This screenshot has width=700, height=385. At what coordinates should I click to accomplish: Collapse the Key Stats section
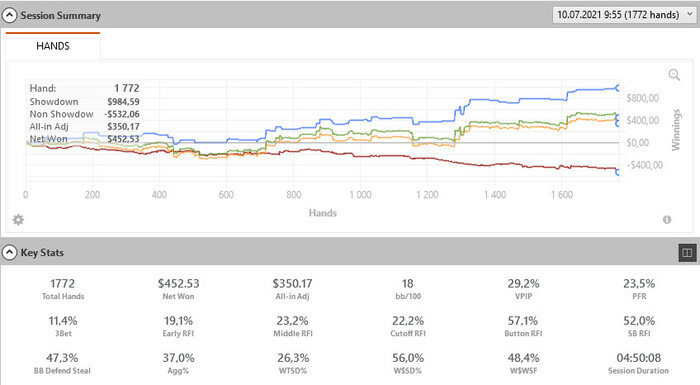9,253
